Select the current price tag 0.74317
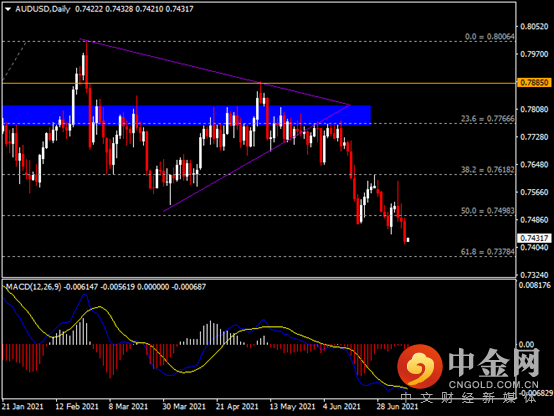 [534, 238]
